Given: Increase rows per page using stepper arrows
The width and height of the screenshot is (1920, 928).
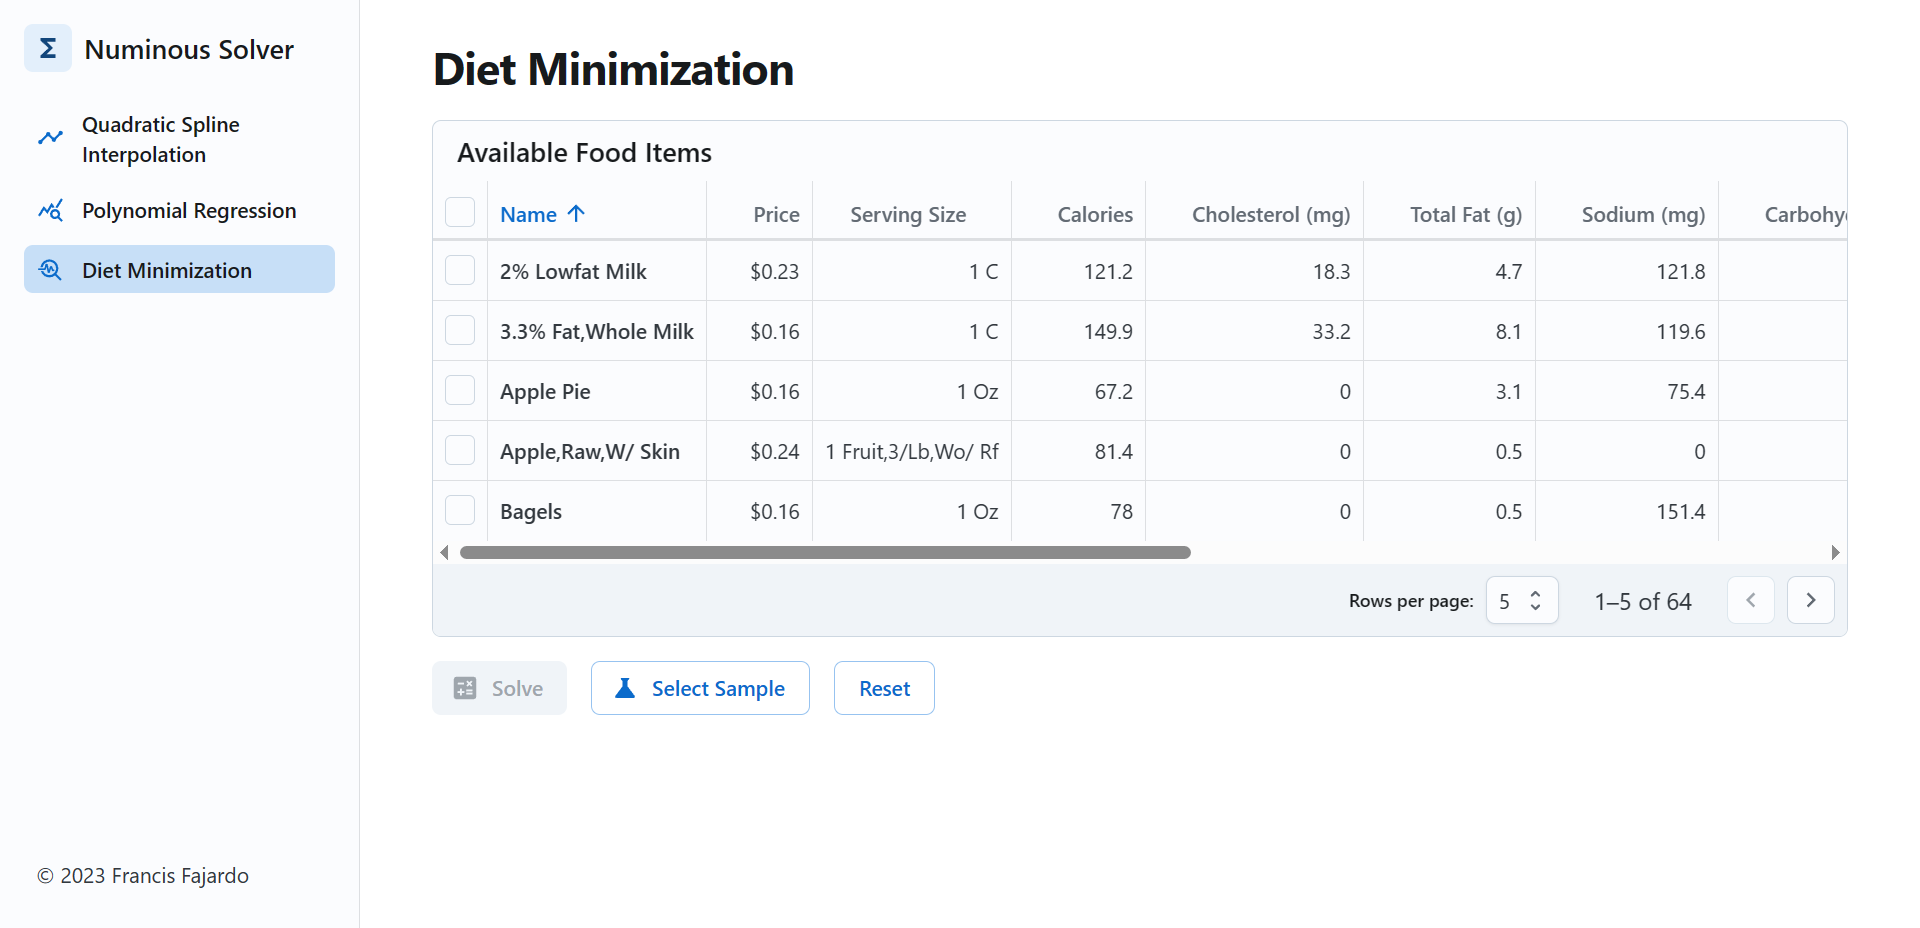Looking at the screenshot, I should [x=1535, y=593].
